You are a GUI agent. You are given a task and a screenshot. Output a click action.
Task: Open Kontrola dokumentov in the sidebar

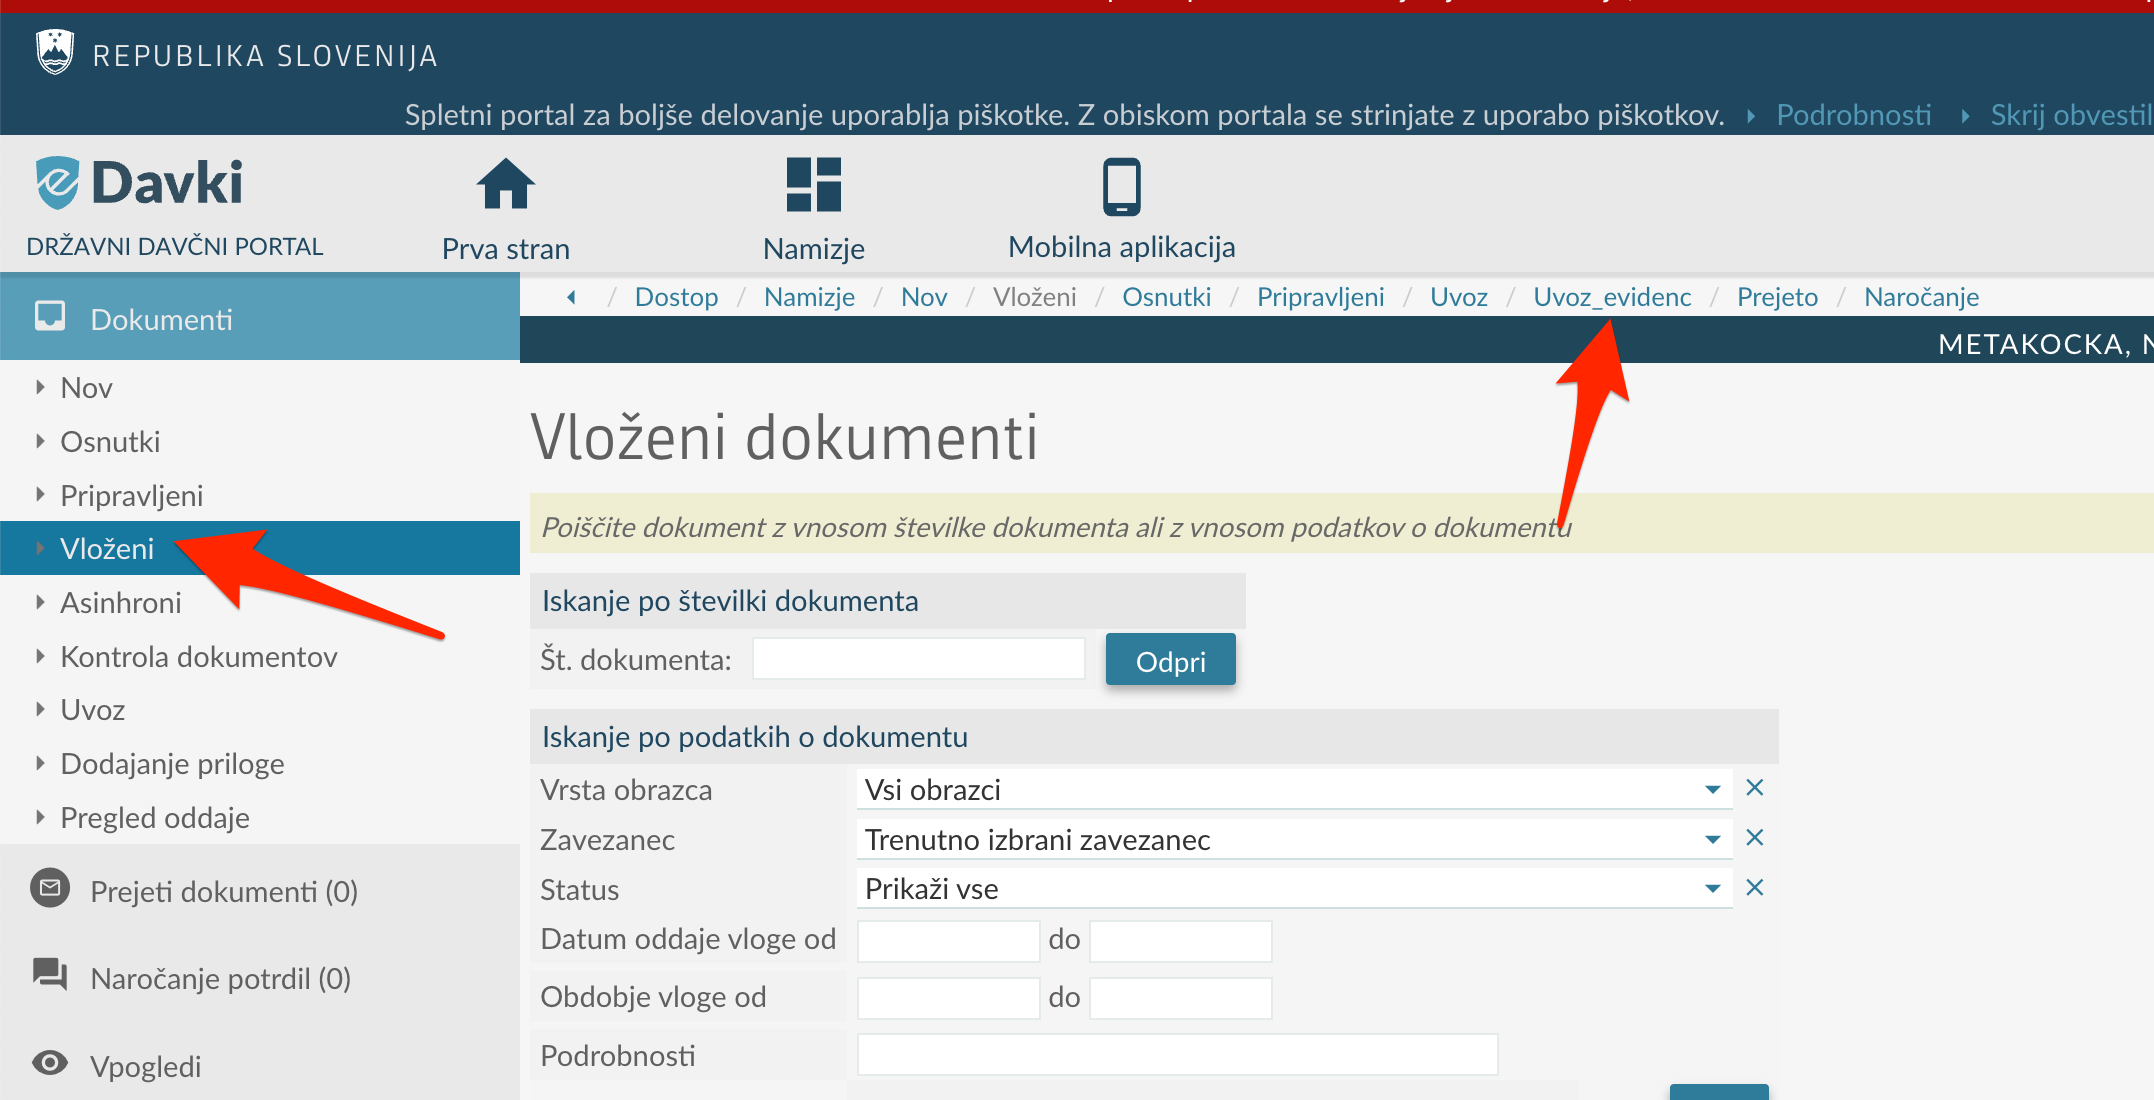coord(198,657)
